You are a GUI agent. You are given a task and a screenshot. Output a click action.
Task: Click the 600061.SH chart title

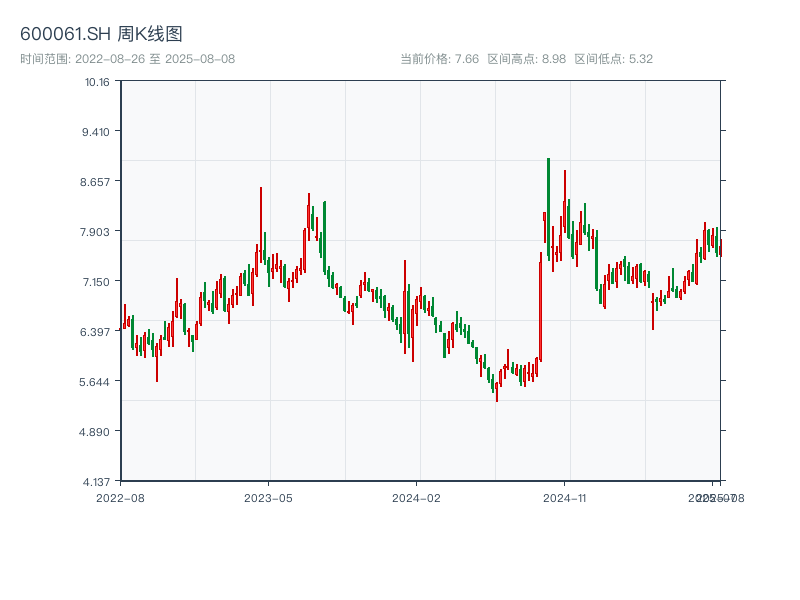coord(101,35)
